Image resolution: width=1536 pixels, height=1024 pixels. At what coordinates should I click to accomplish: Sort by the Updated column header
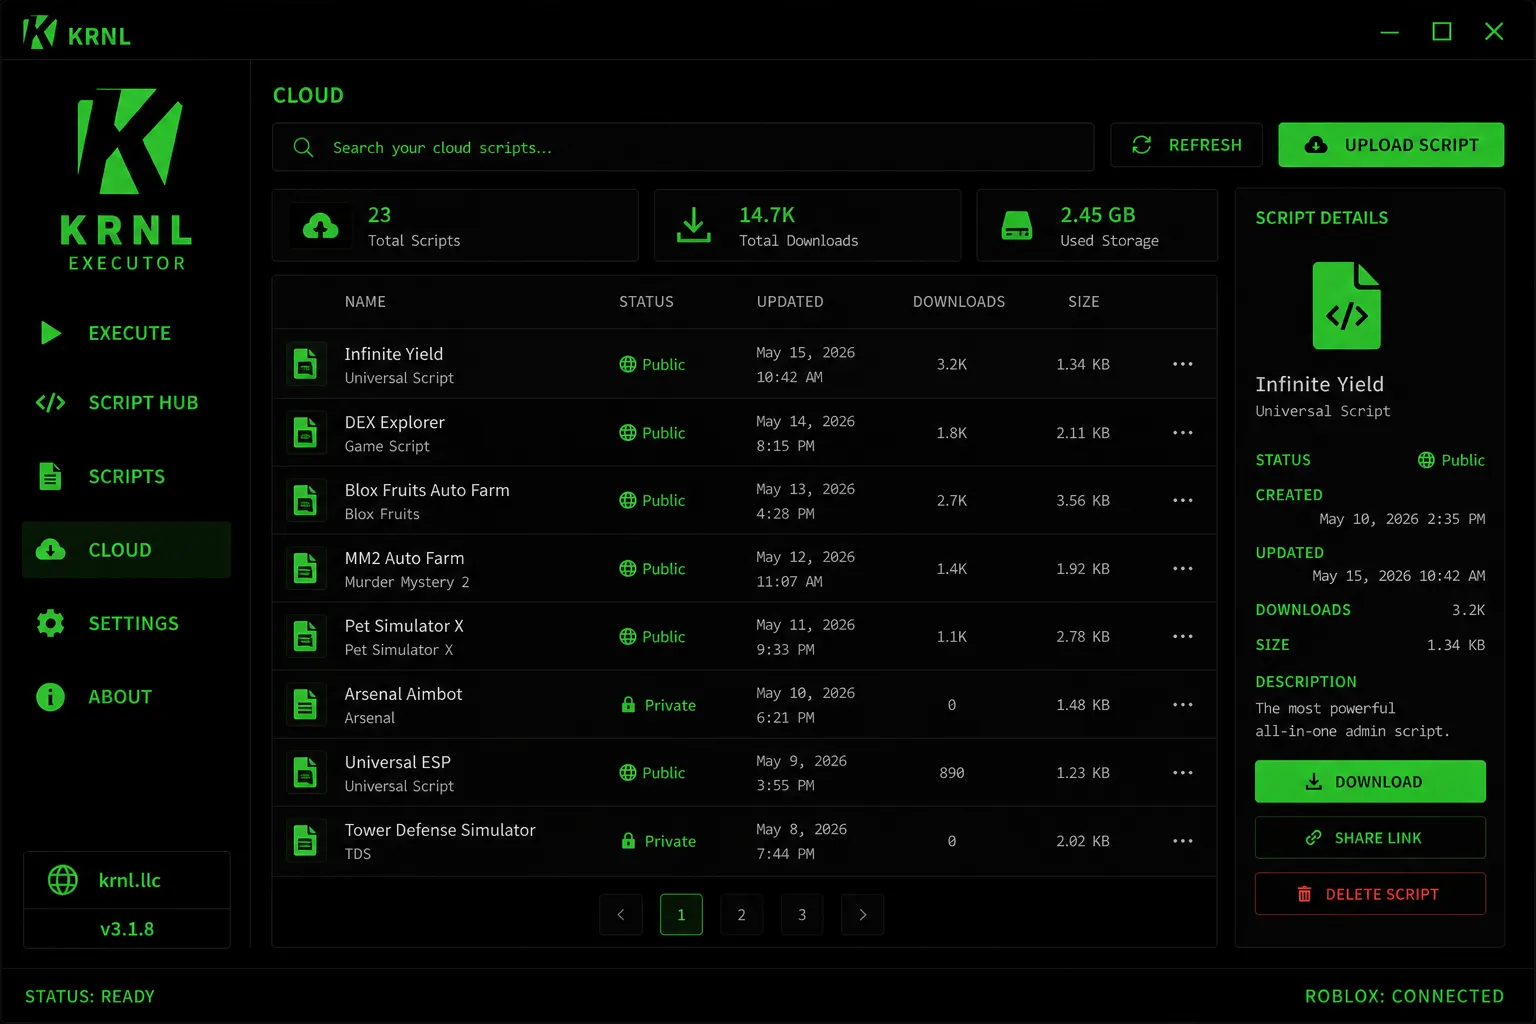pyautogui.click(x=790, y=302)
